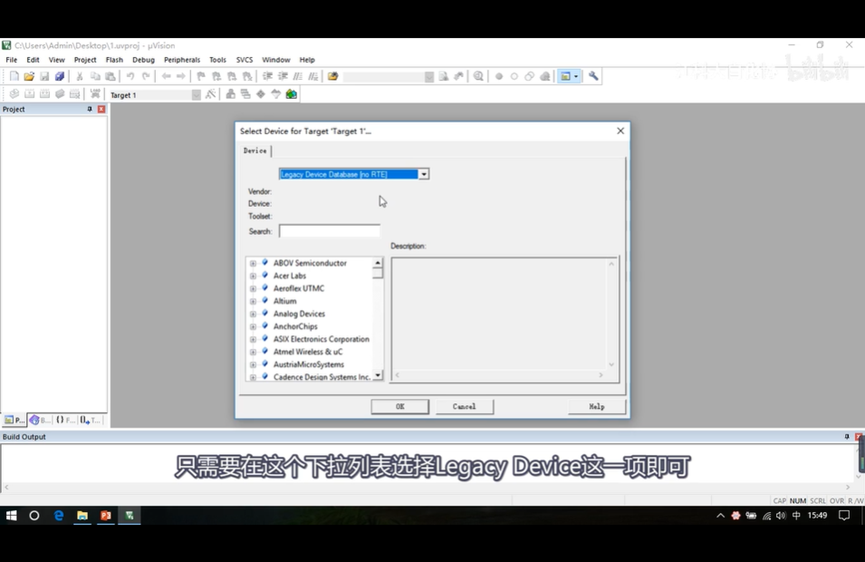Click the File Extensions and Books icon
Image resolution: width=865 pixels, height=562 pixels.
pos(231,94)
